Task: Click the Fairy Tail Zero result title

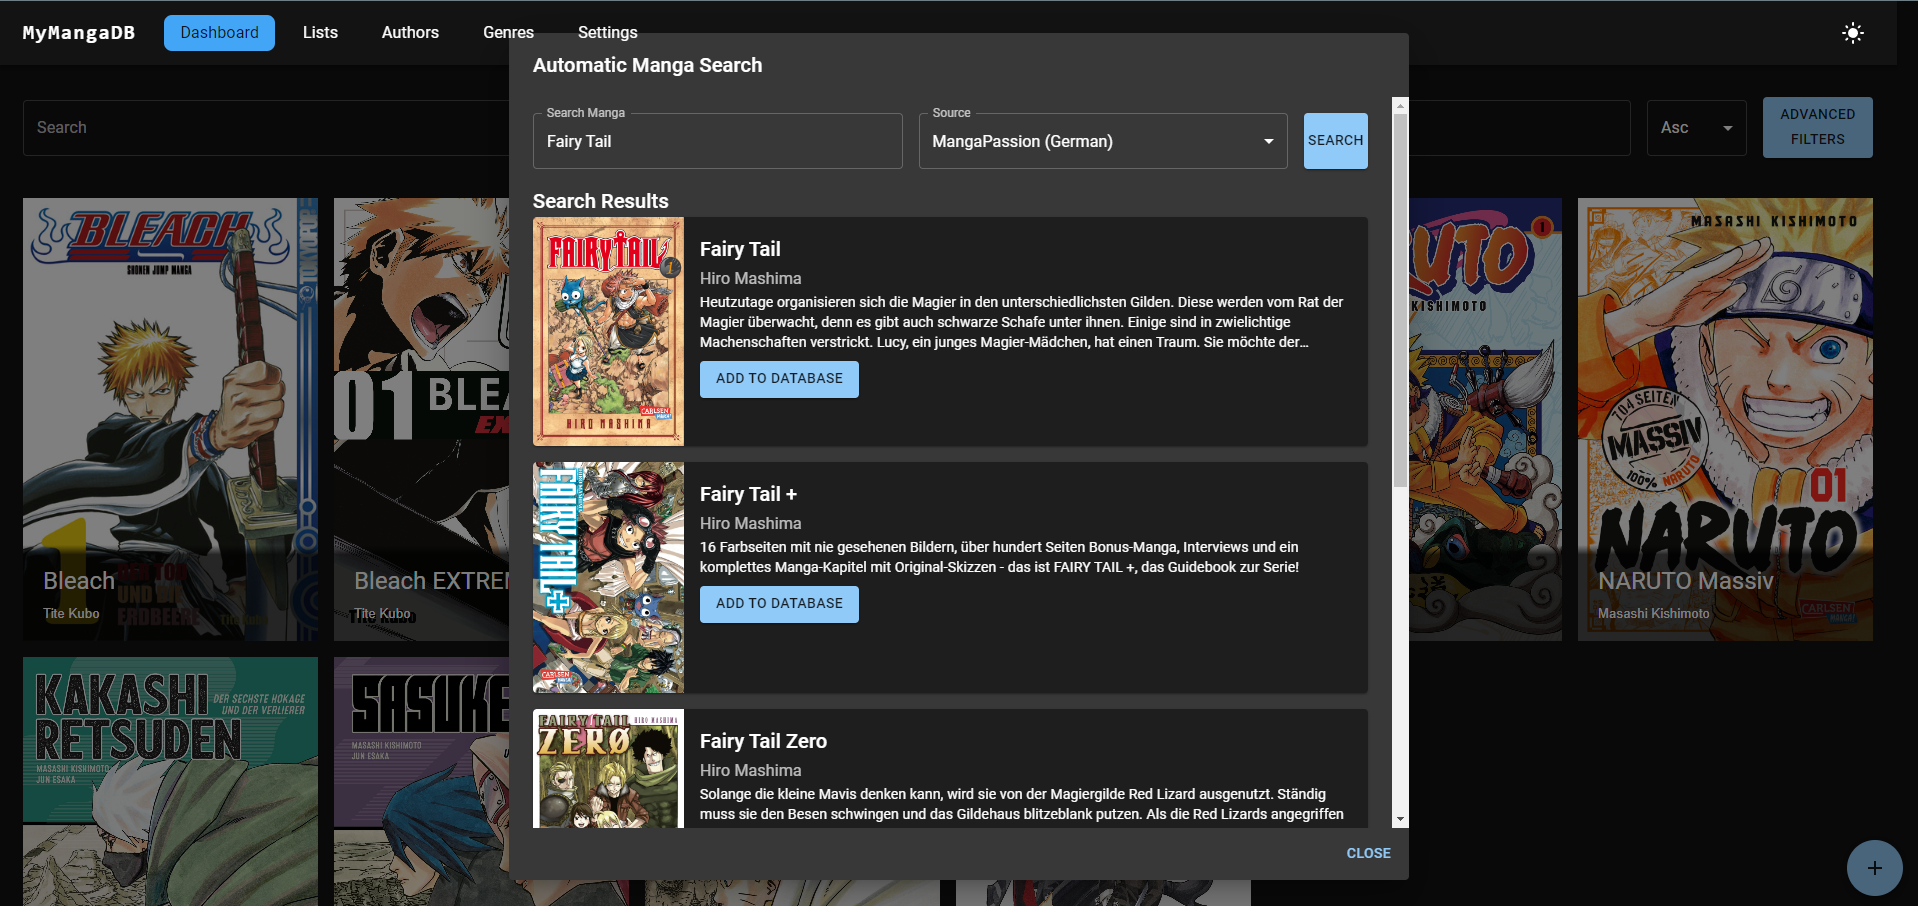Action: coord(763,741)
